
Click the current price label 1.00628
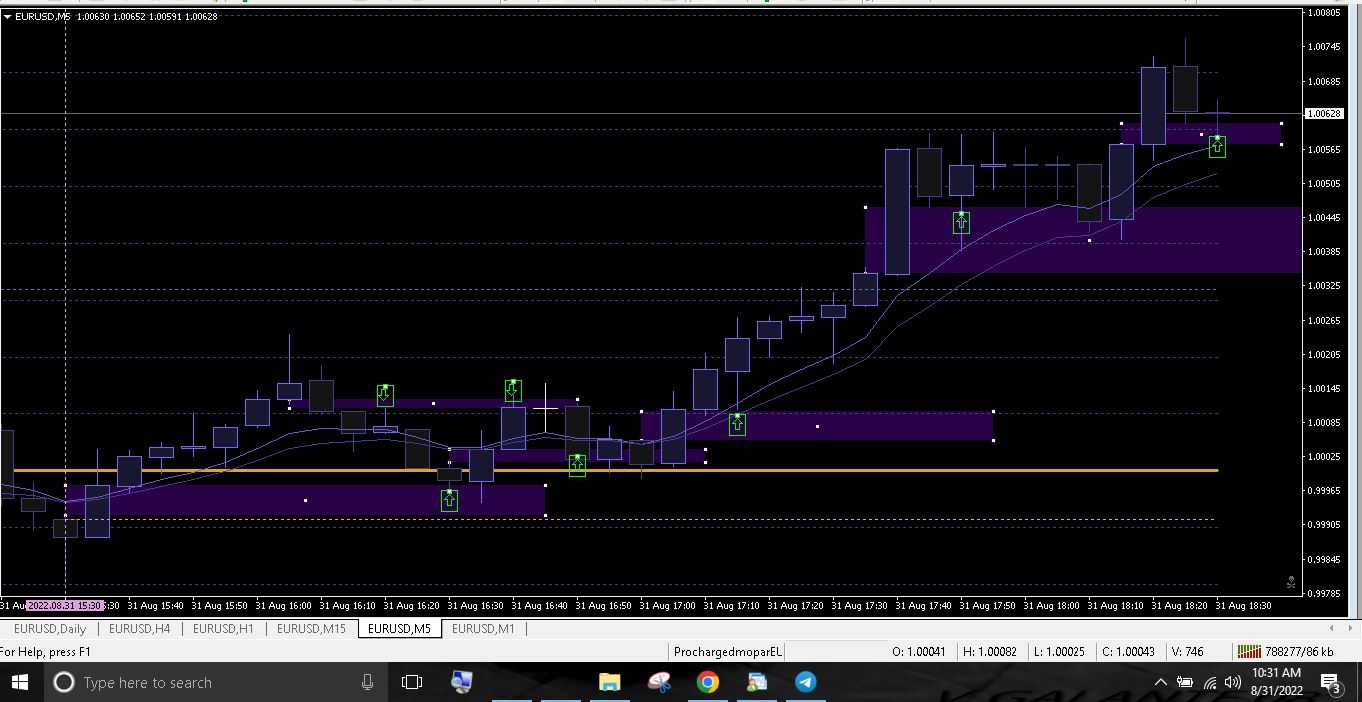point(1324,114)
